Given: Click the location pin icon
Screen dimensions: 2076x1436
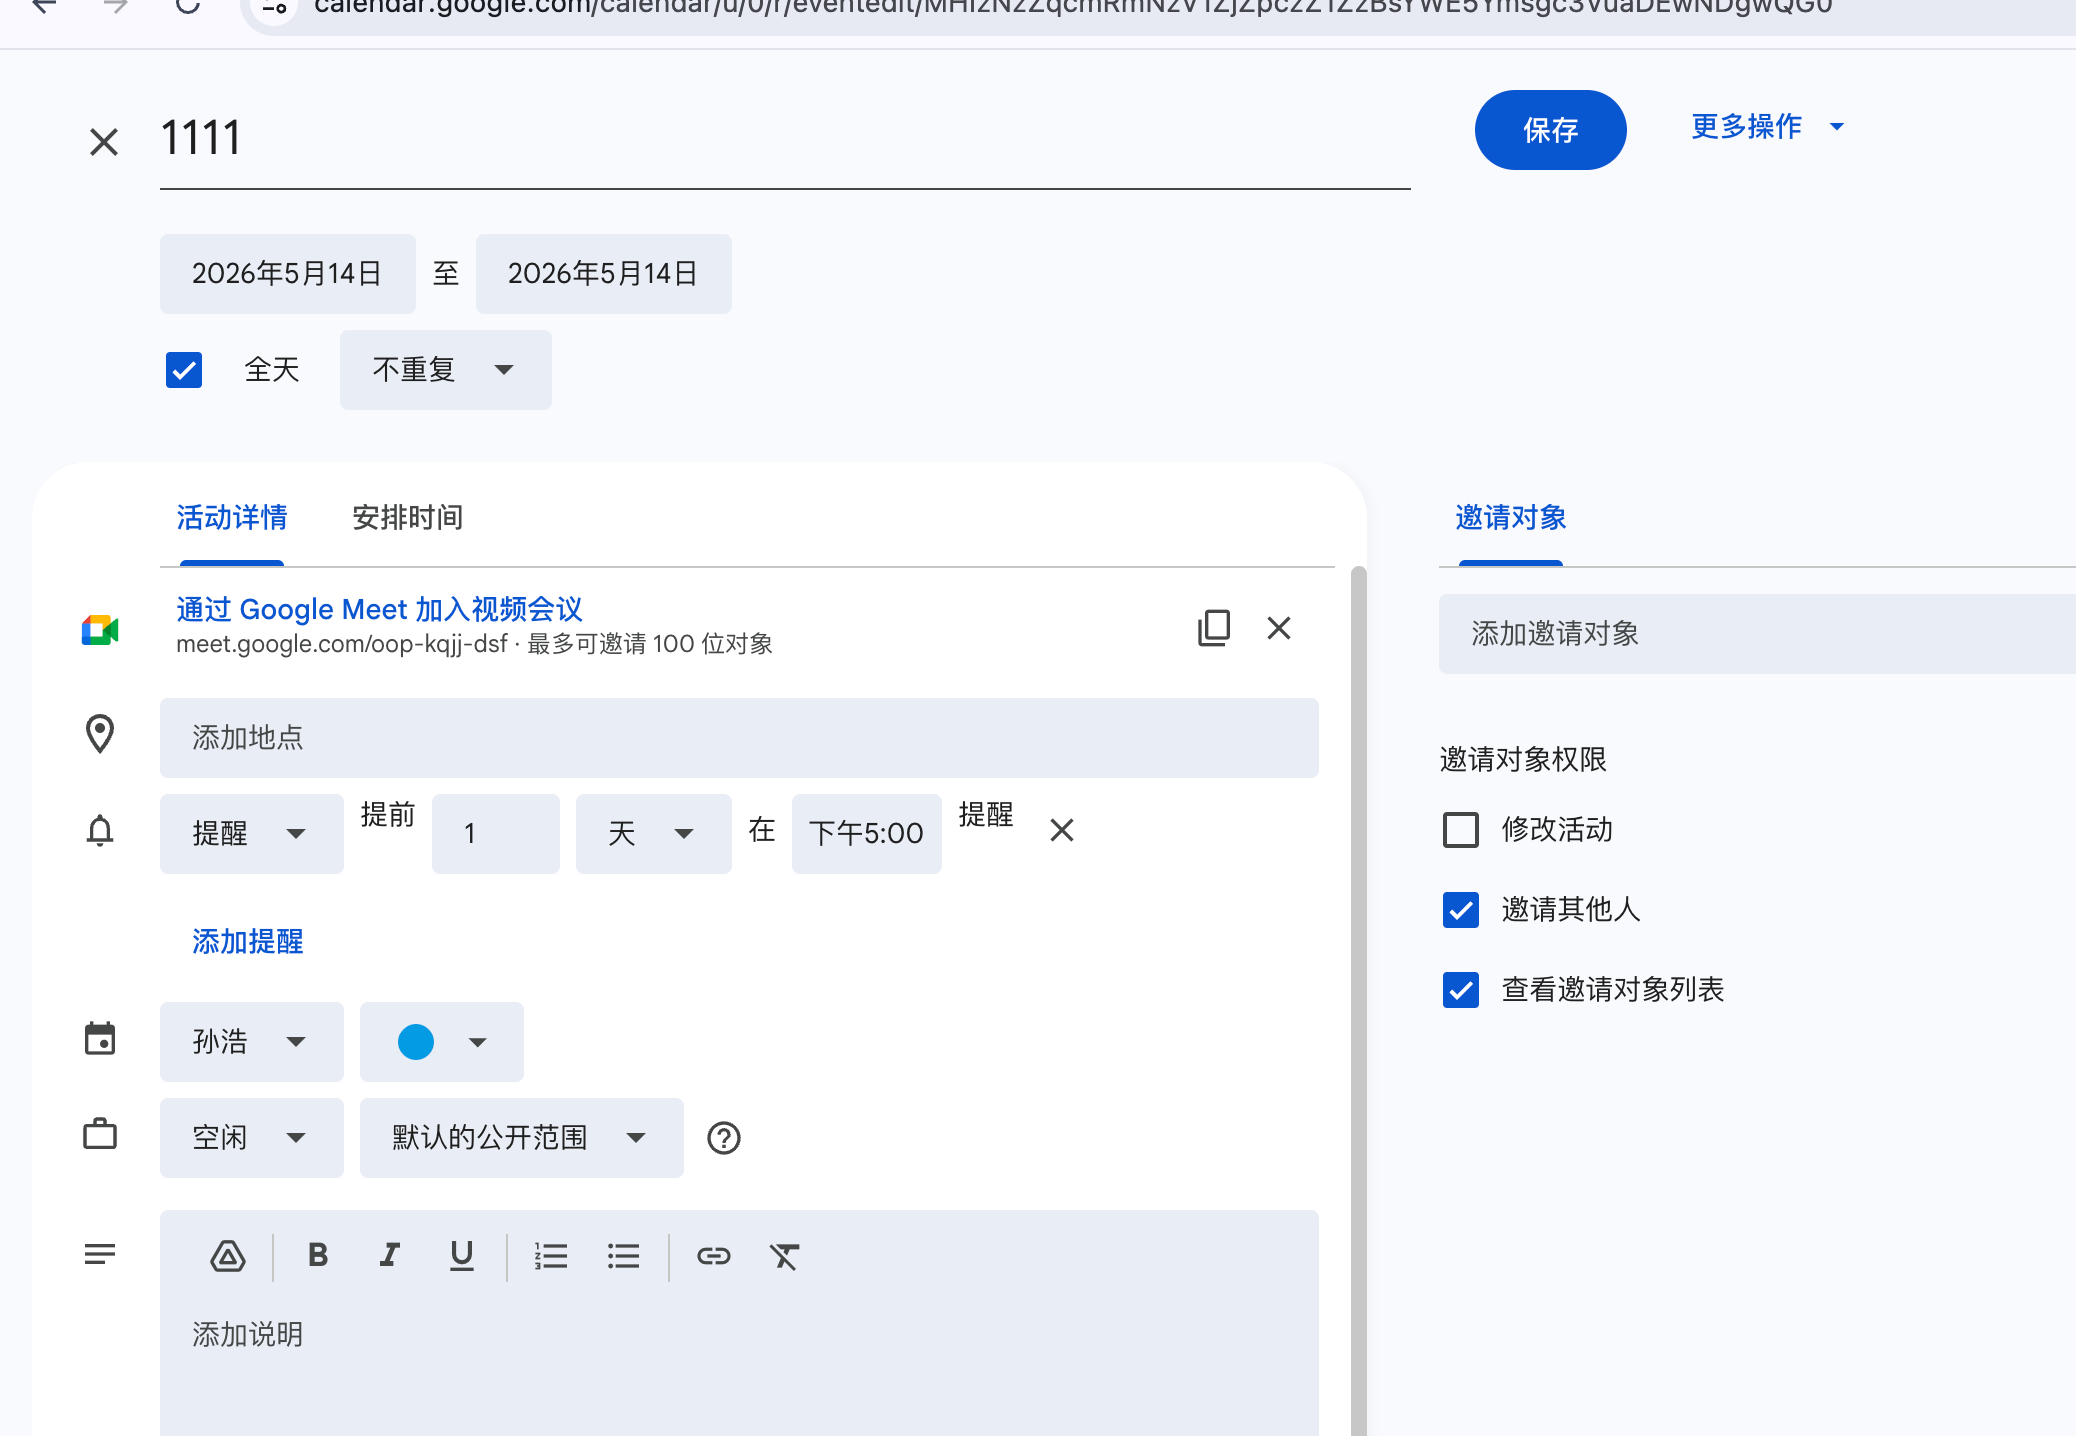Looking at the screenshot, I should coord(100,734).
